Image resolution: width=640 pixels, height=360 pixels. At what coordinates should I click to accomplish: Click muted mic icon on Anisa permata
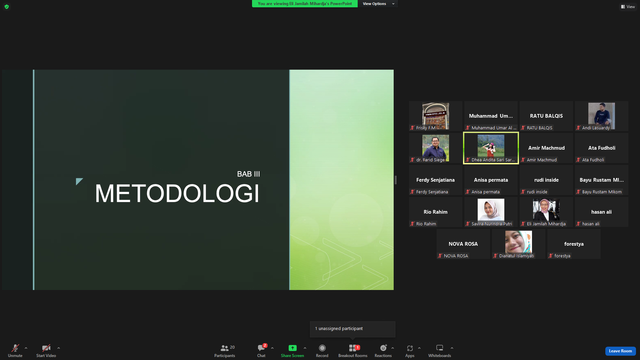(468, 192)
